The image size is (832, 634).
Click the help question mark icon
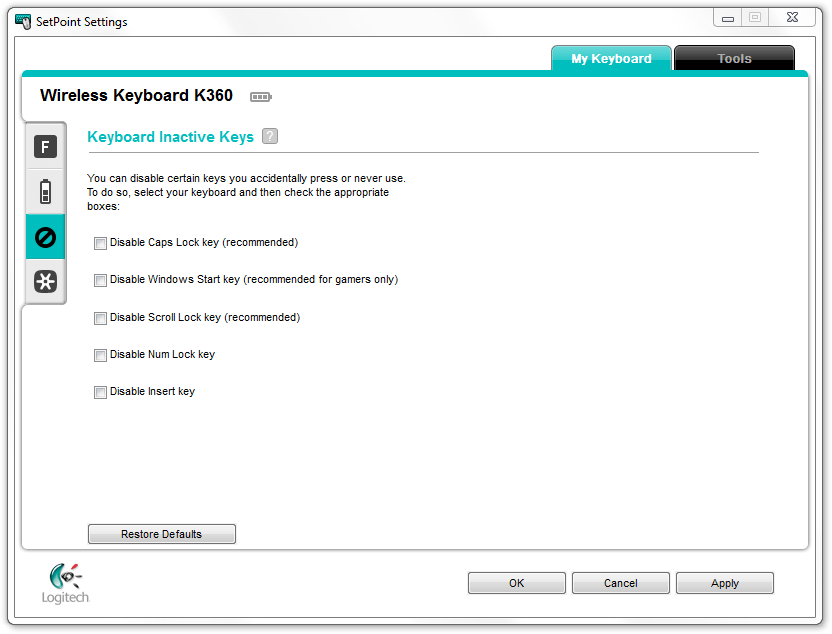pos(270,137)
